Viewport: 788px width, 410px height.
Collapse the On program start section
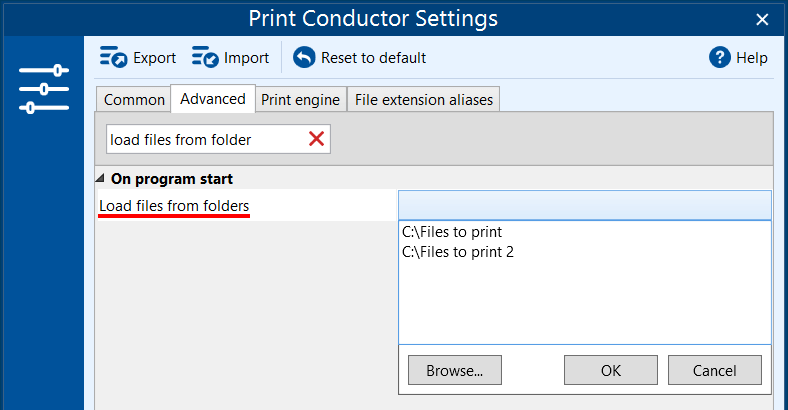(x=100, y=178)
